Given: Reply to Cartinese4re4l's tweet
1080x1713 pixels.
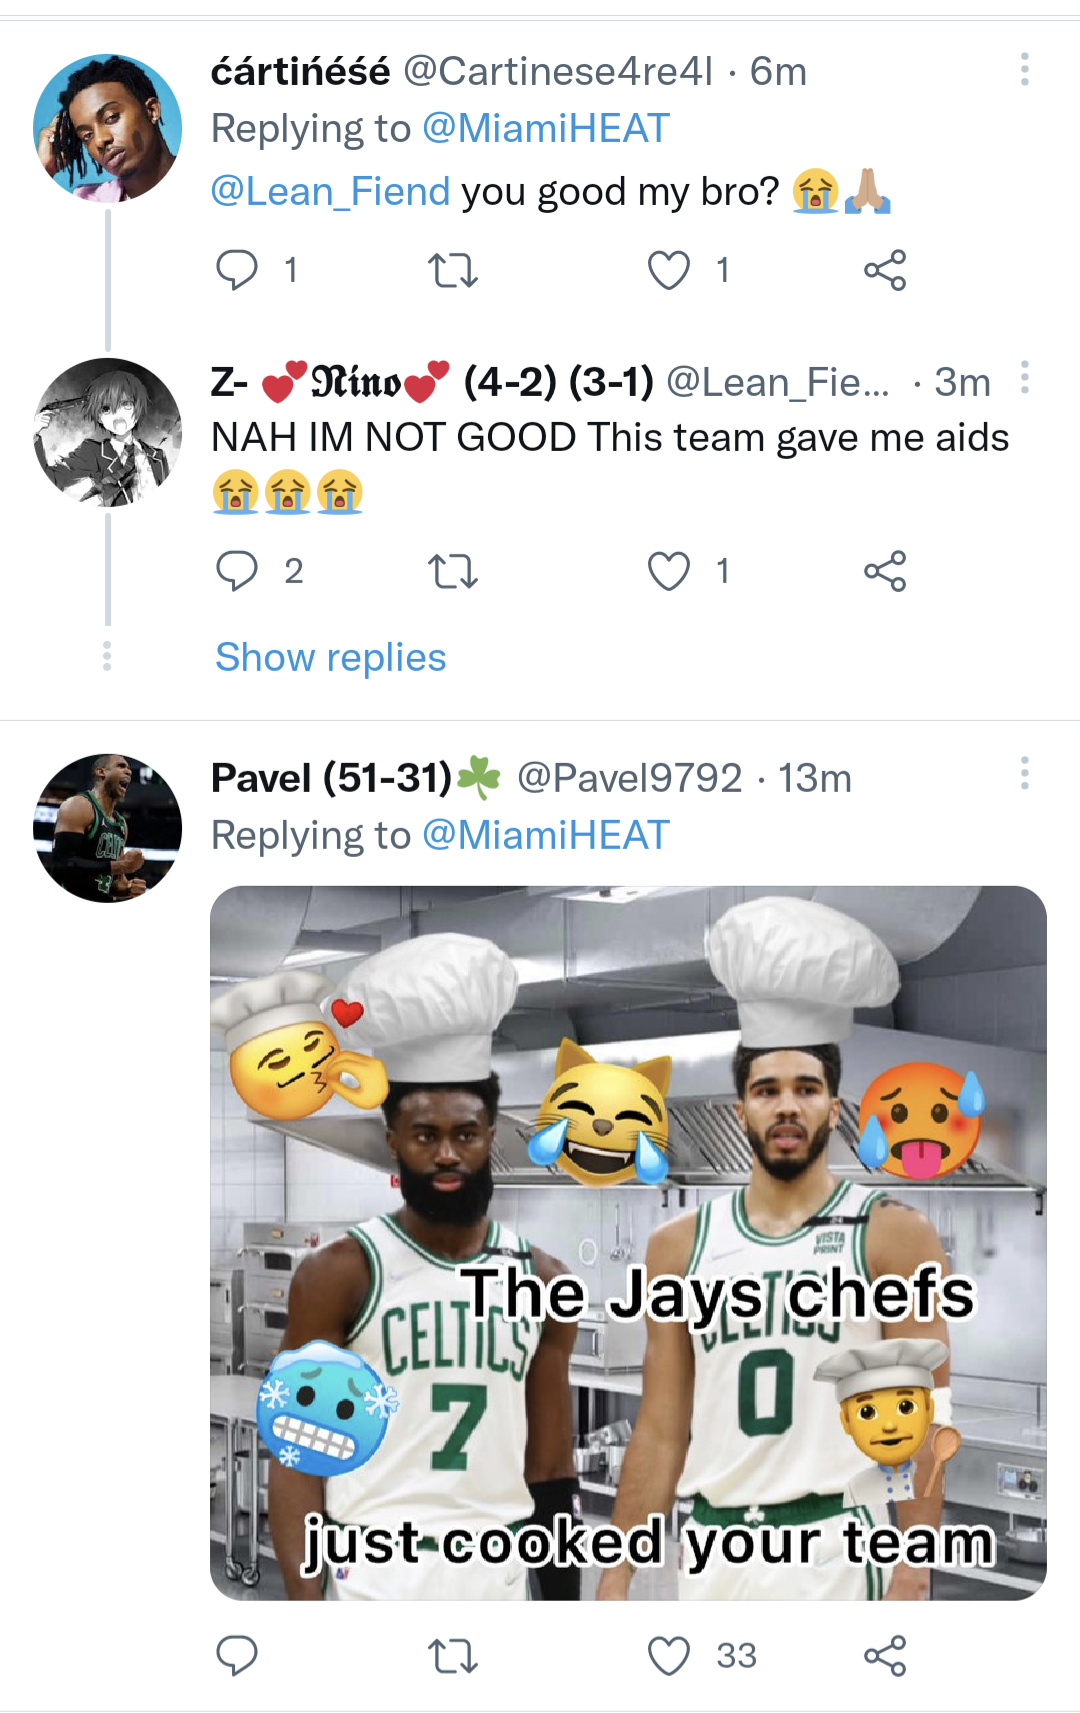Looking at the screenshot, I should pyautogui.click(x=237, y=270).
